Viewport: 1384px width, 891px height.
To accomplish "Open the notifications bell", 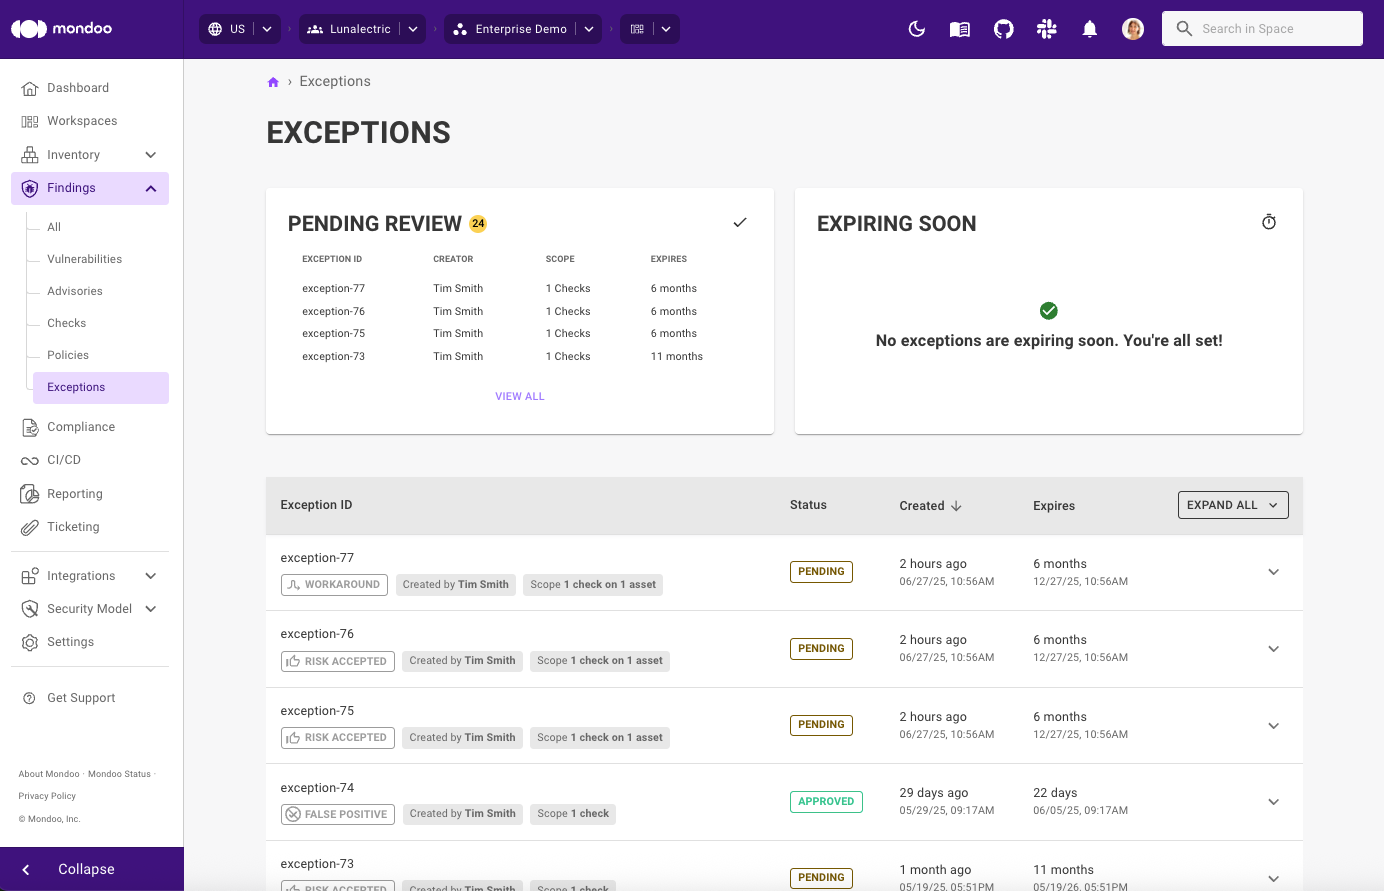I will click(1089, 29).
